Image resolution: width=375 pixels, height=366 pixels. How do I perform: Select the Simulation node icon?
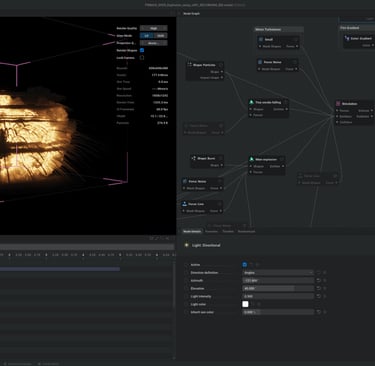tap(338, 104)
